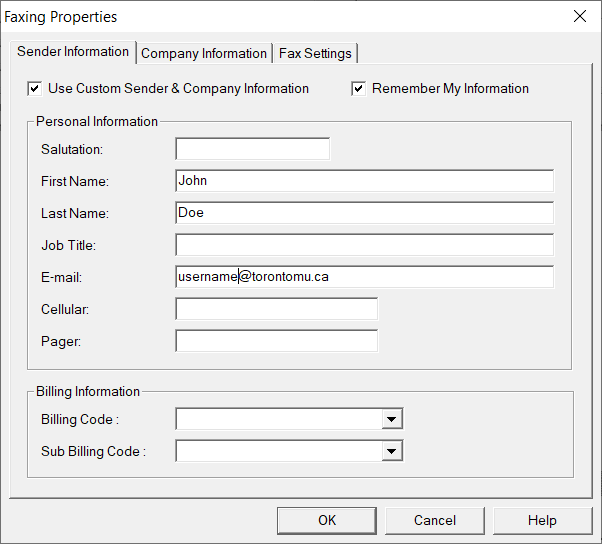Uncheck Use Custom Sender & Company Information

click(x=36, y=88)
